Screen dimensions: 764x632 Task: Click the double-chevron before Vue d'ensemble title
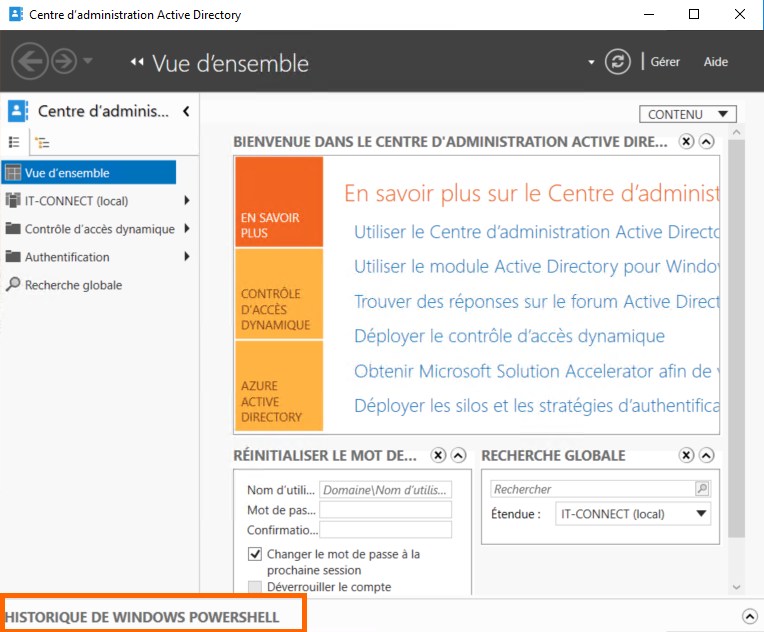[x=137, y=62]
